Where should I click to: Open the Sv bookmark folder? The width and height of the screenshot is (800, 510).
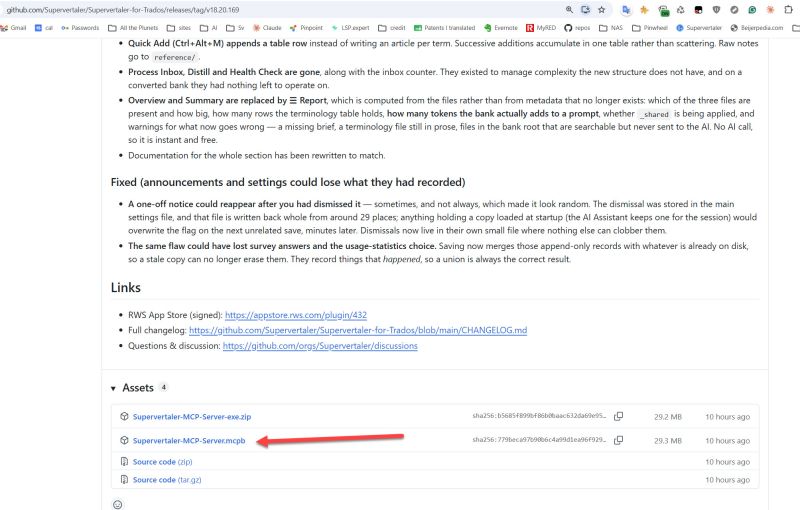[x=235, y=28]
